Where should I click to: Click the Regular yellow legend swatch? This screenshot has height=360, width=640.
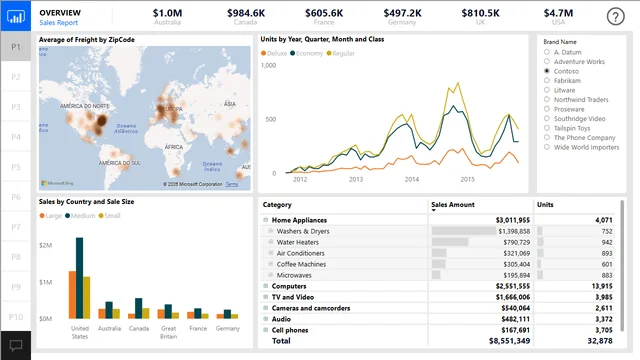point(329,53)
